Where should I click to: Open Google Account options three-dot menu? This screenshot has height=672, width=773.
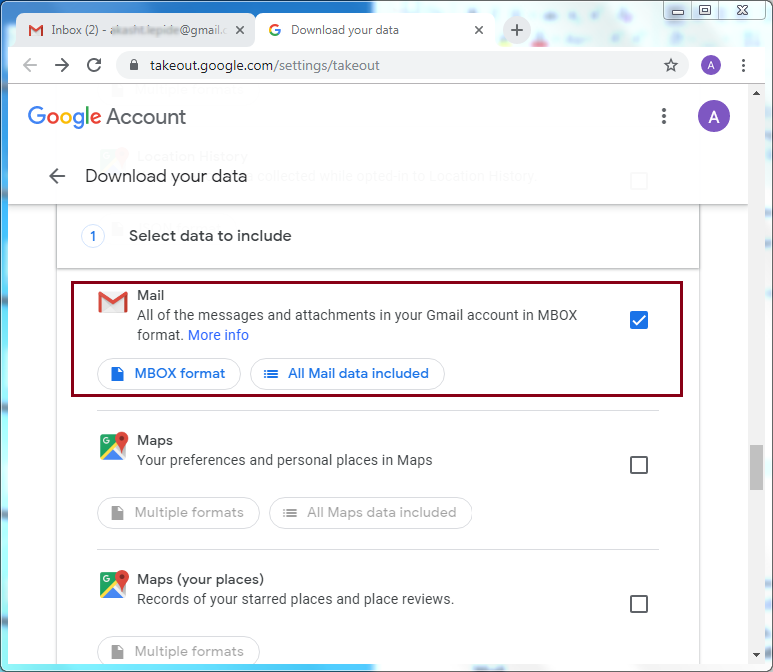664,116
